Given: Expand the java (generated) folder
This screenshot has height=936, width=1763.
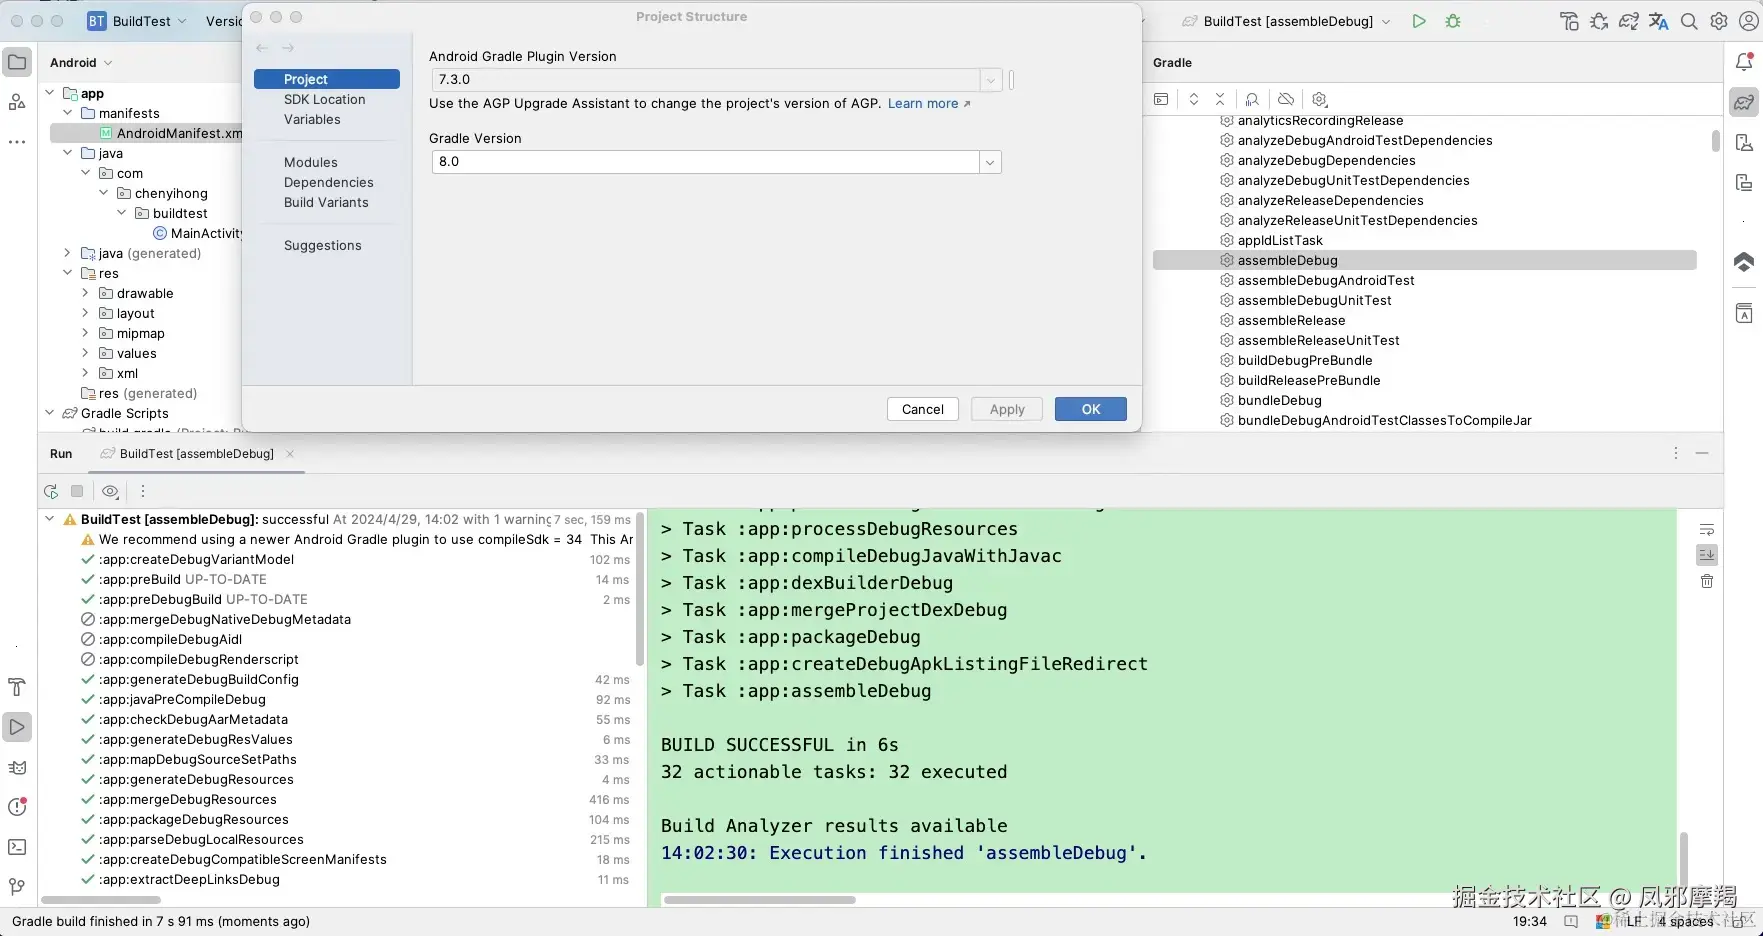Looking at the screenshot, I should [x=68, y=253].
